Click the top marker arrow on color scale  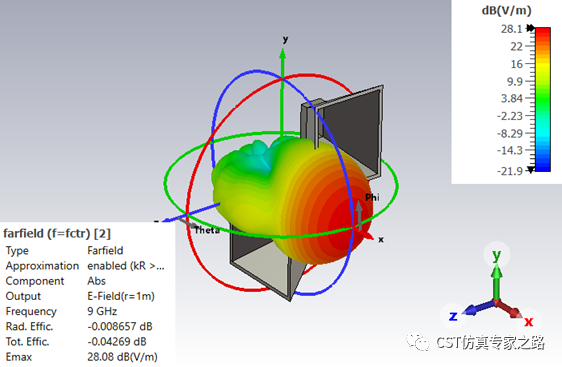(x=530, y=28)
